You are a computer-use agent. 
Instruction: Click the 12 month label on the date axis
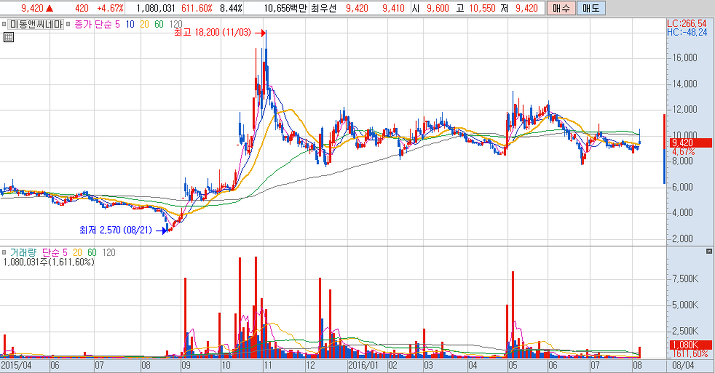[x=311, y=365]
